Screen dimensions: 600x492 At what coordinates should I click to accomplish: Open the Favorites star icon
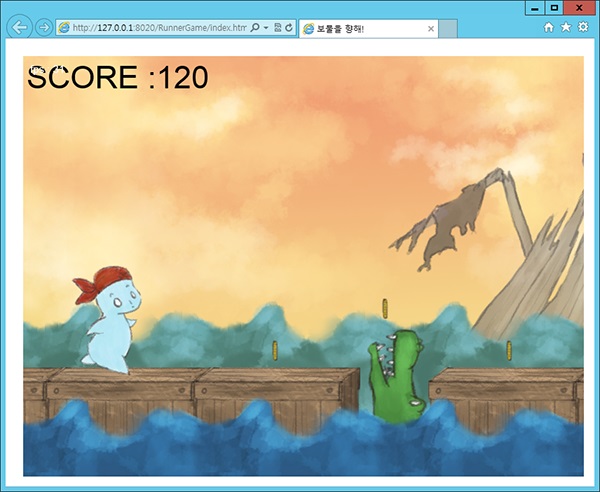coord(565,28)
